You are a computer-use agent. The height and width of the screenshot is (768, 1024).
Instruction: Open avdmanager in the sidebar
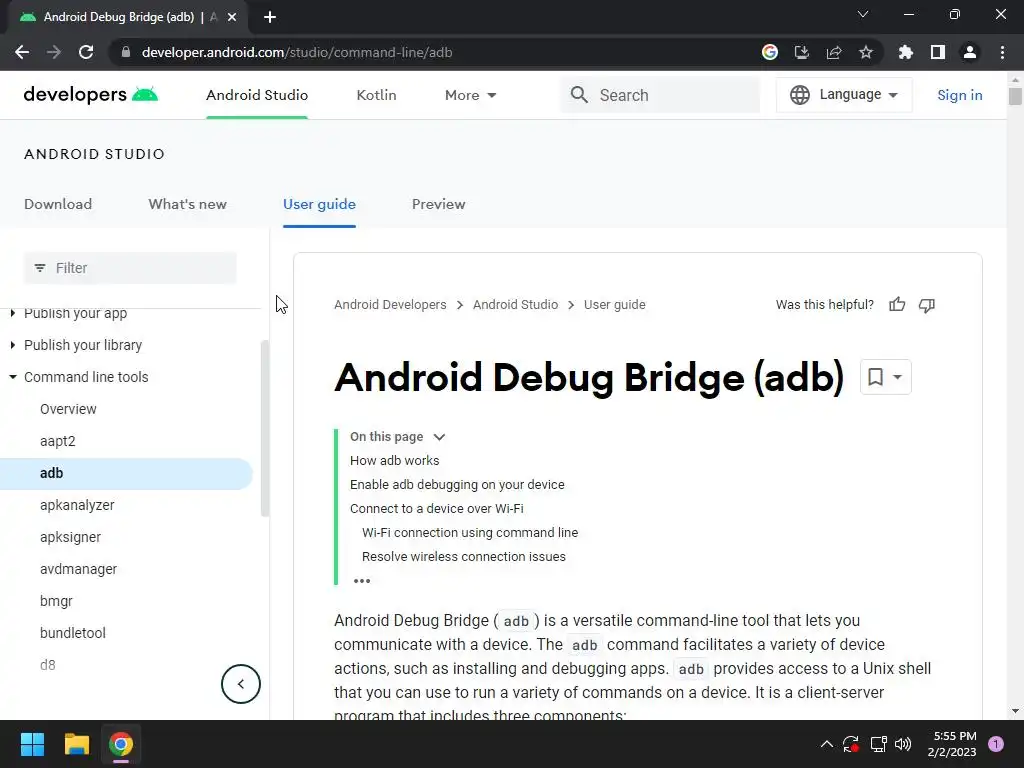tap(78, 569)
